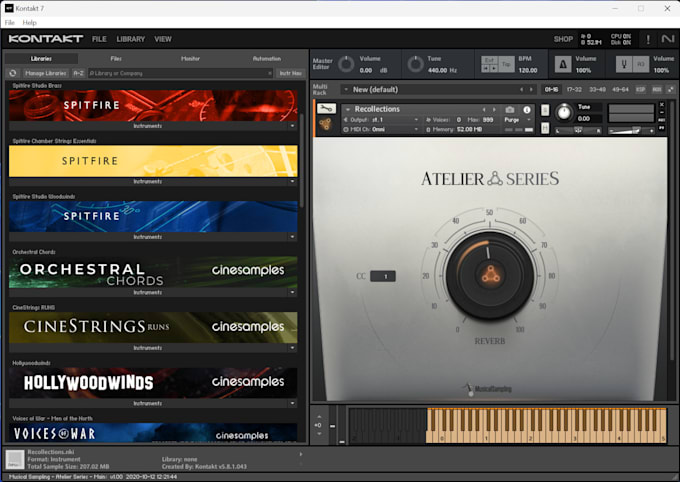Click the Library or Company search field
The height and width of the screenshot is (482, 680).
click(180, 73)
